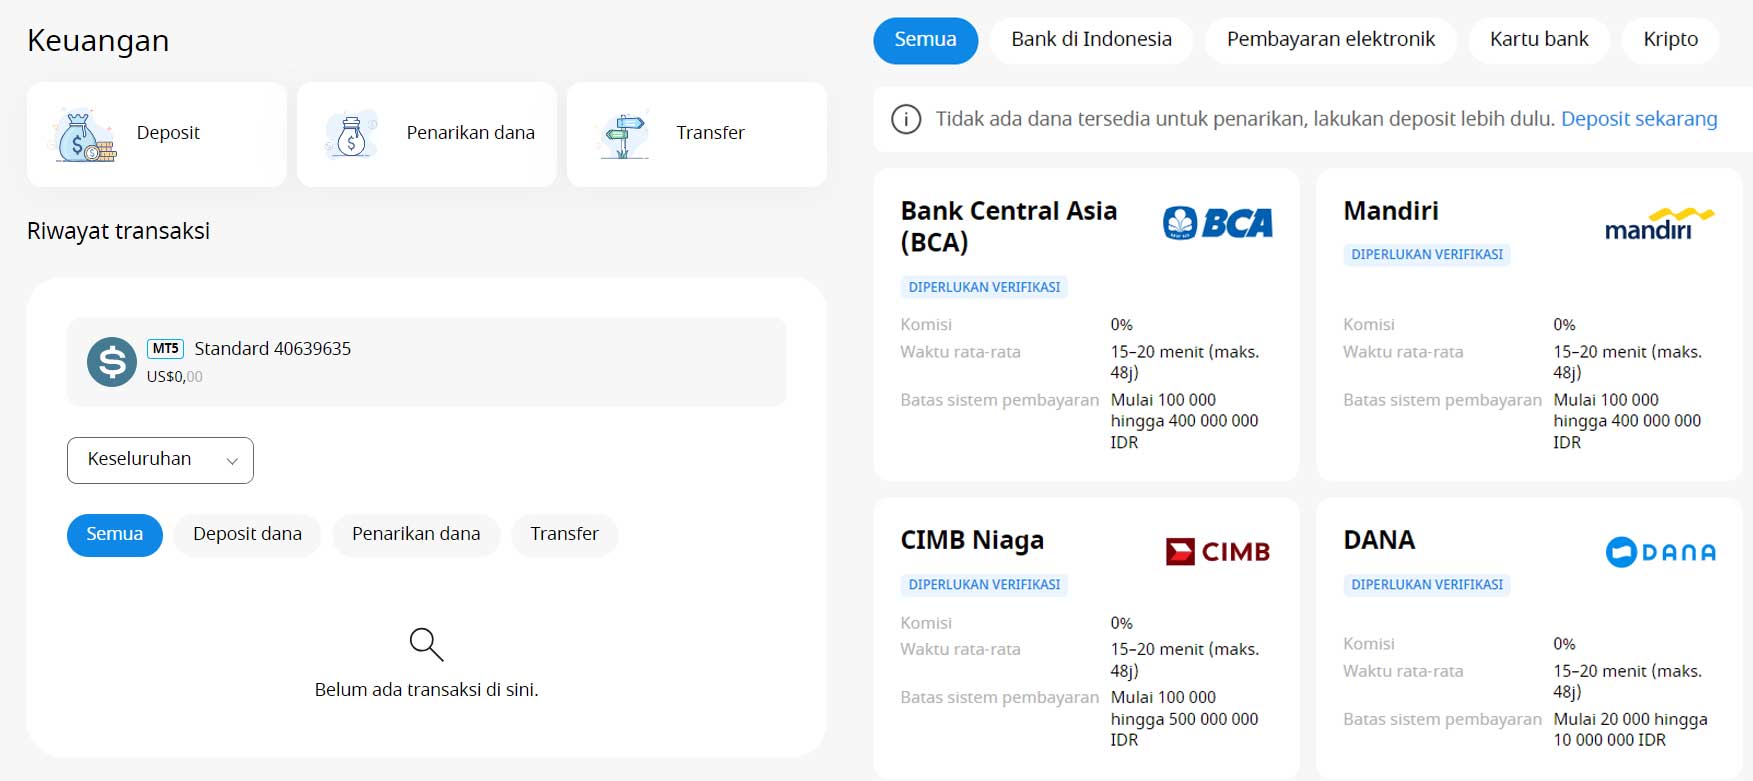
Task: Click the Batas sistem pembayaran label on BCA
Action: [999, 400]
